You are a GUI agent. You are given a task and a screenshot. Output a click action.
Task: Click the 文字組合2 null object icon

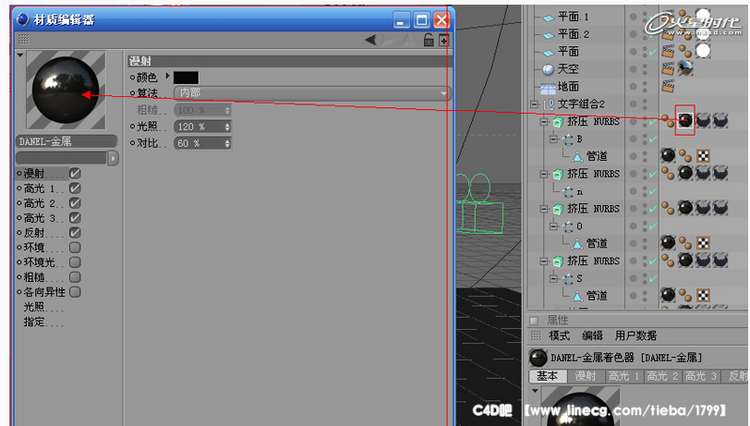549,105
